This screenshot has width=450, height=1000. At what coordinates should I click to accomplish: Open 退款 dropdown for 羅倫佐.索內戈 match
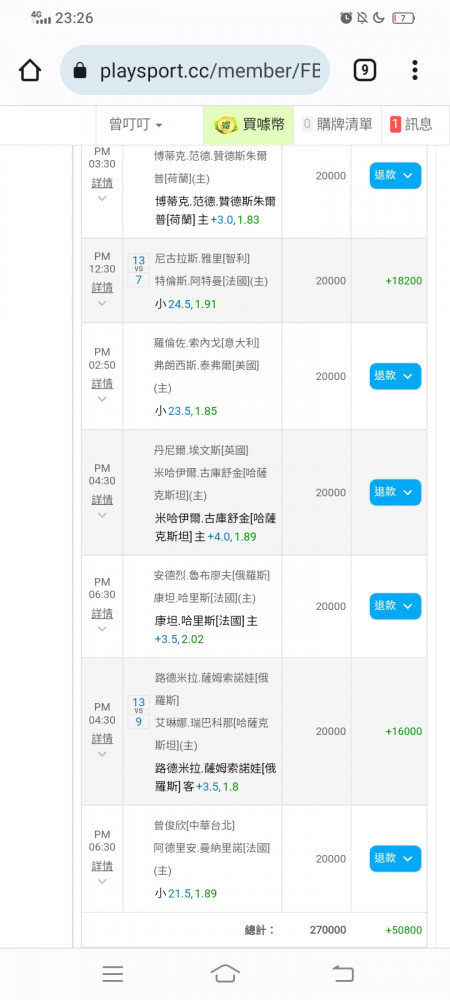coord(395,376)
